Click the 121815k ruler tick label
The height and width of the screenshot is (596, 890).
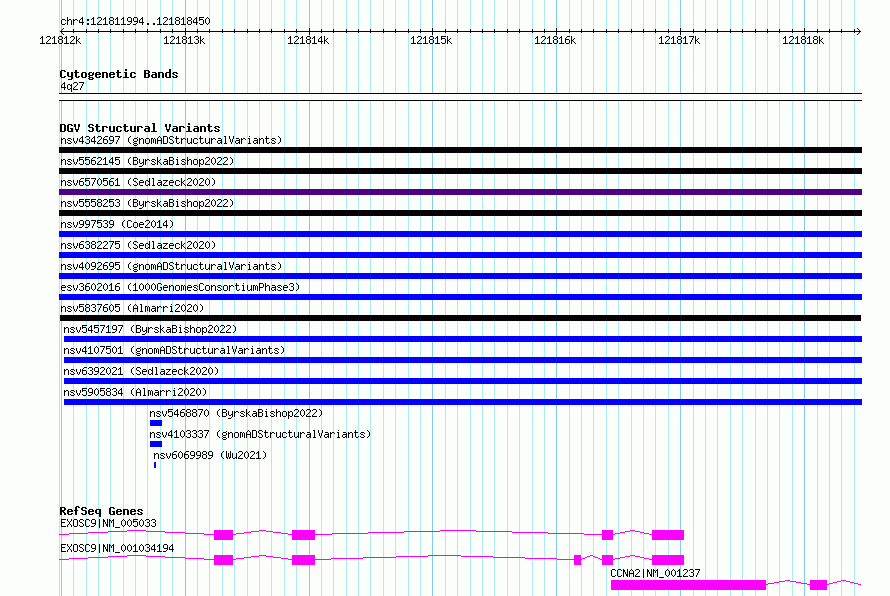[431, 40]
